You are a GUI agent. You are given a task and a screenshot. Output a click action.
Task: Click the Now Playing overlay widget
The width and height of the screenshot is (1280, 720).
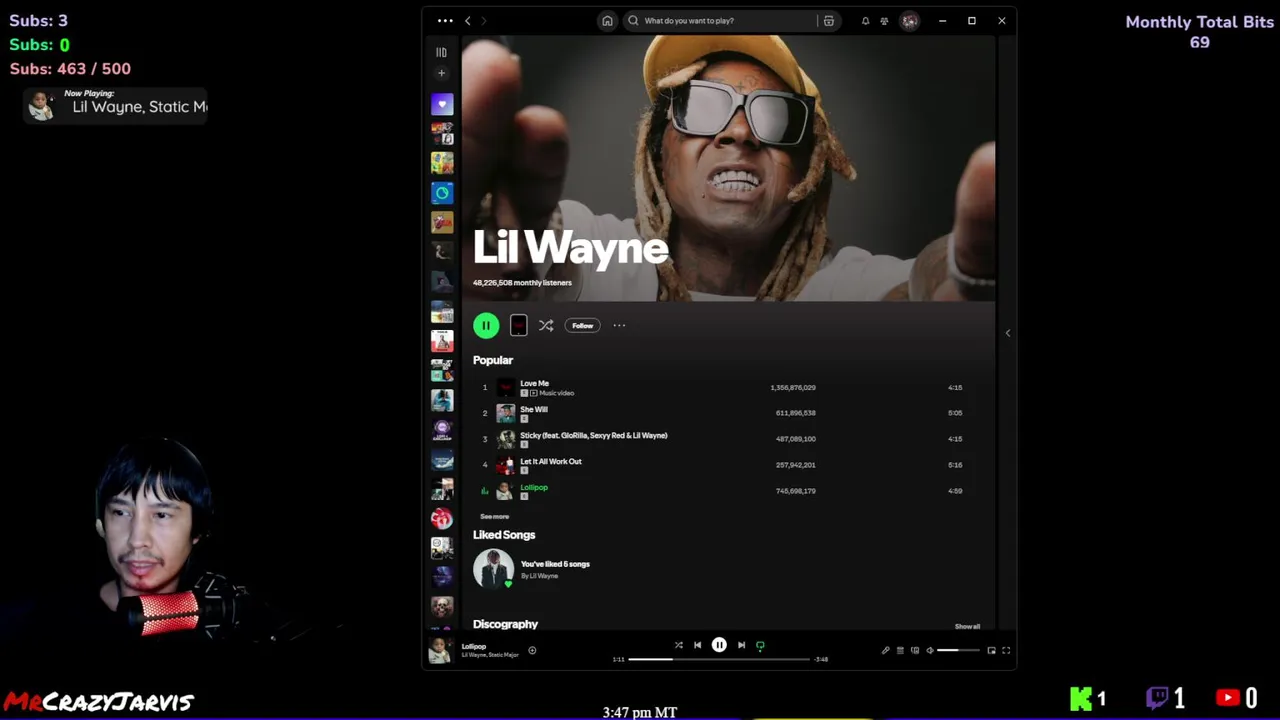pos(116,104)
